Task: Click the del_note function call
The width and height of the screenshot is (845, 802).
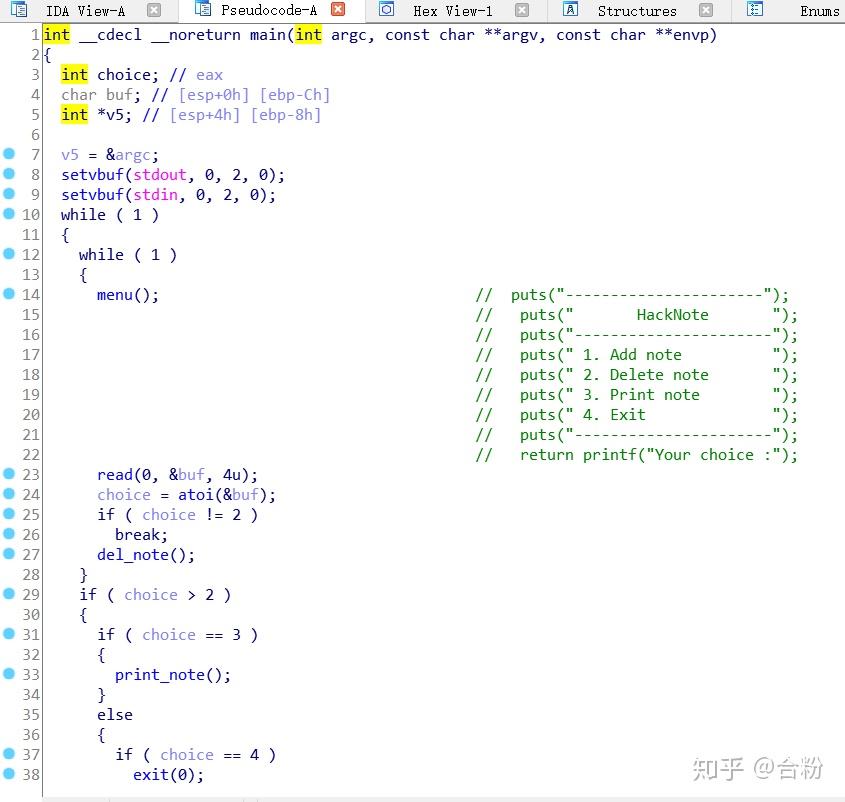Action: tap(136, 554)
